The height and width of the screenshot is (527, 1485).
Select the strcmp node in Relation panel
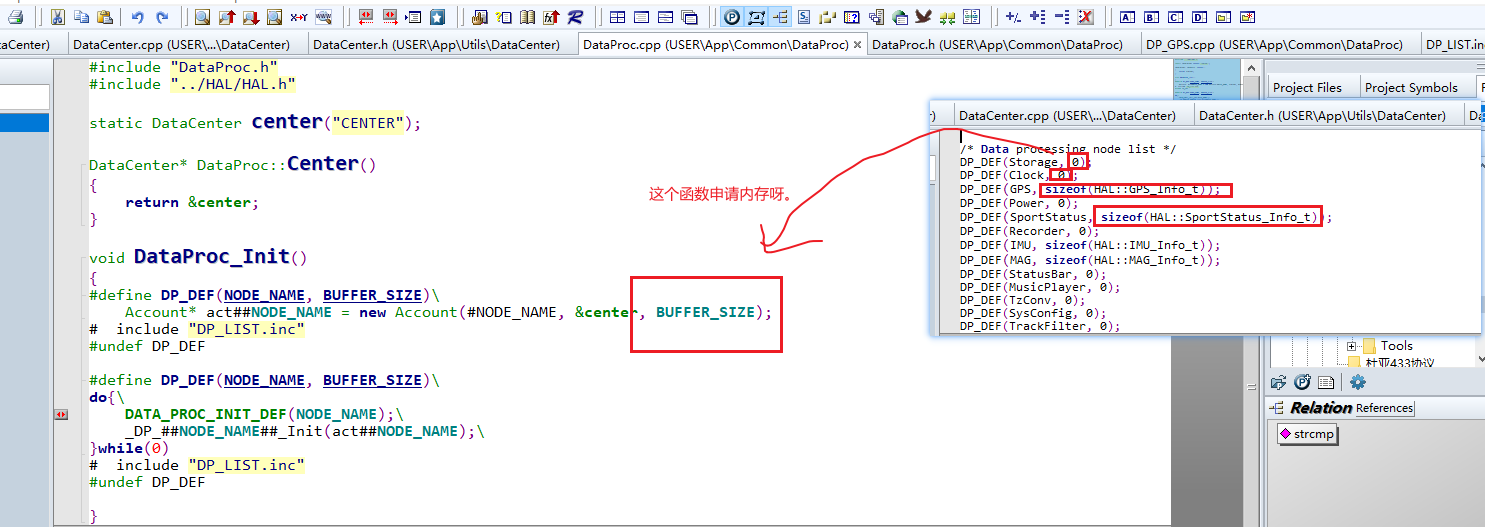tap(1308, 434)
